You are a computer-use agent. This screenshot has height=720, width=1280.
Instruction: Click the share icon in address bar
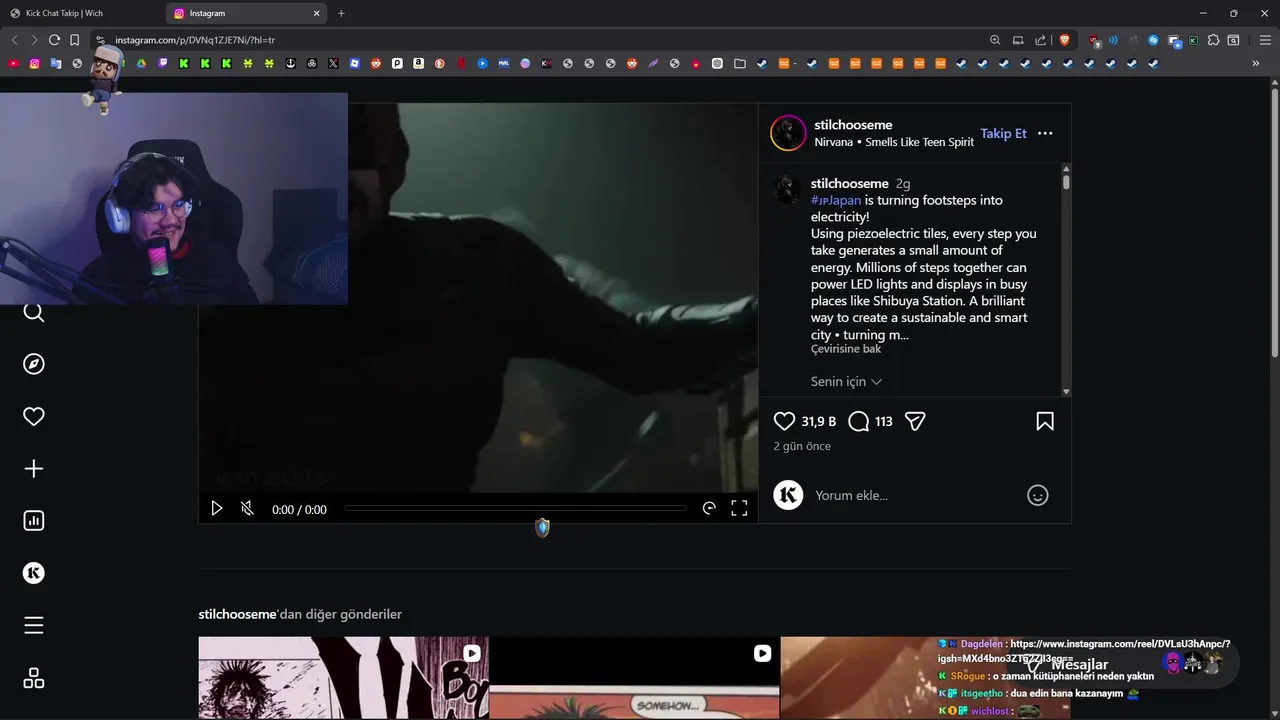click(1040, 40)
